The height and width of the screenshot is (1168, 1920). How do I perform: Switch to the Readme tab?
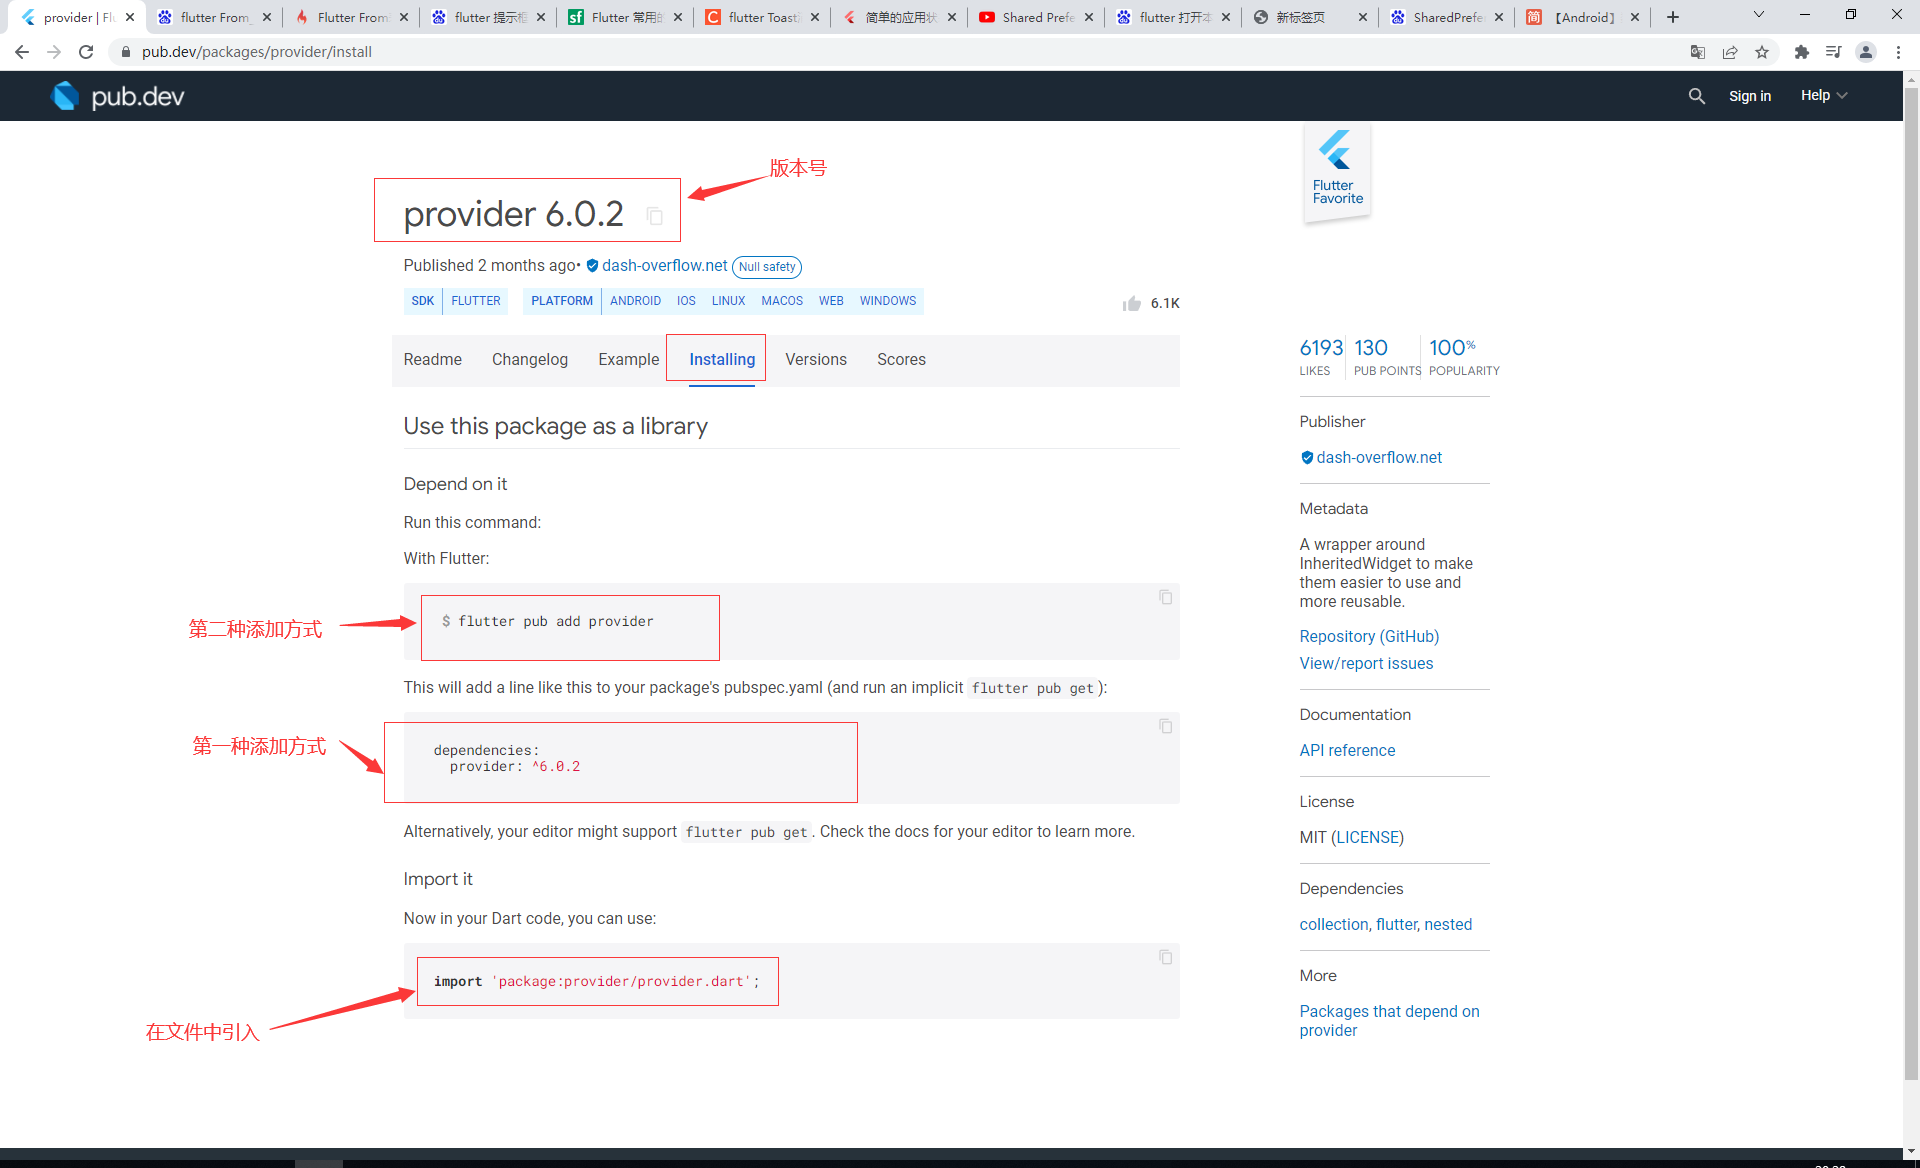(x=433, y=360)
